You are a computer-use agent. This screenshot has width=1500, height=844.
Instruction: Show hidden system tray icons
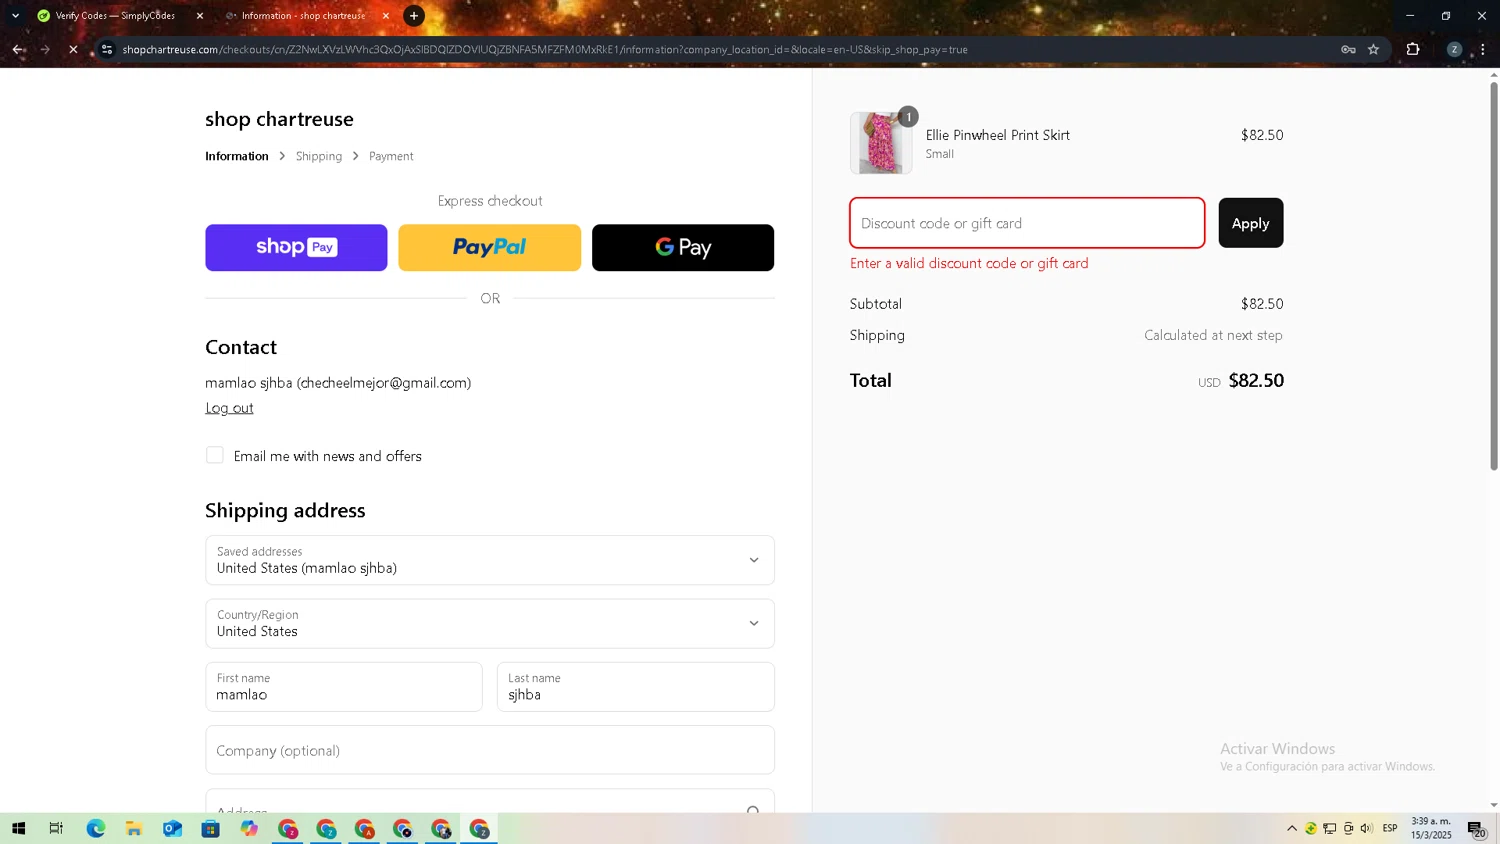point(1292,828)
